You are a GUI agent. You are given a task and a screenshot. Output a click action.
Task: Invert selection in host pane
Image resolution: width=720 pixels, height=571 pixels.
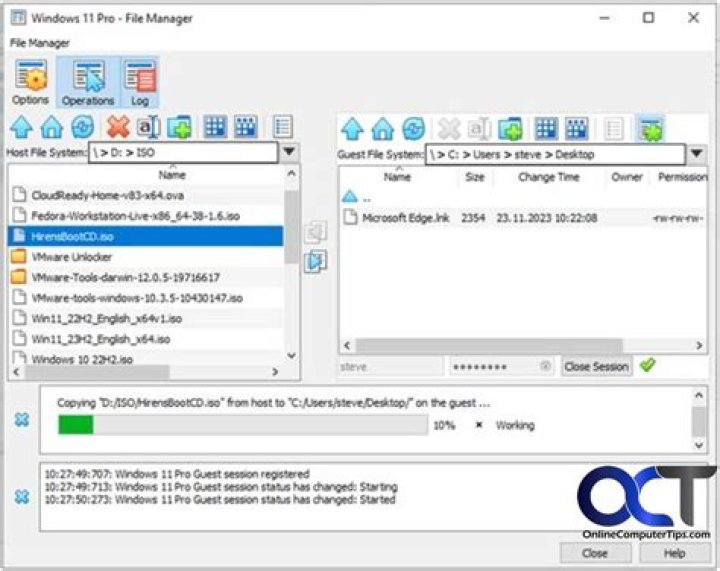coord(246,127)
